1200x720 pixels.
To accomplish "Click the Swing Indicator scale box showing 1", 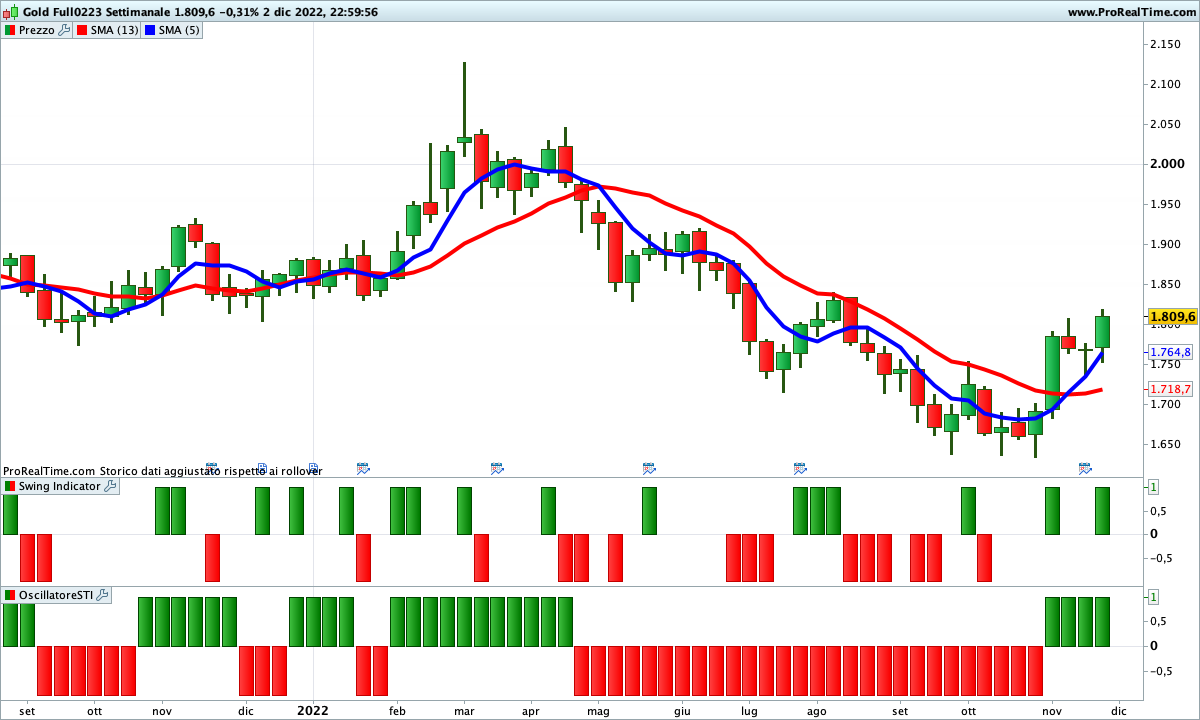I will pyautogui.click(x=1153, y=487).
